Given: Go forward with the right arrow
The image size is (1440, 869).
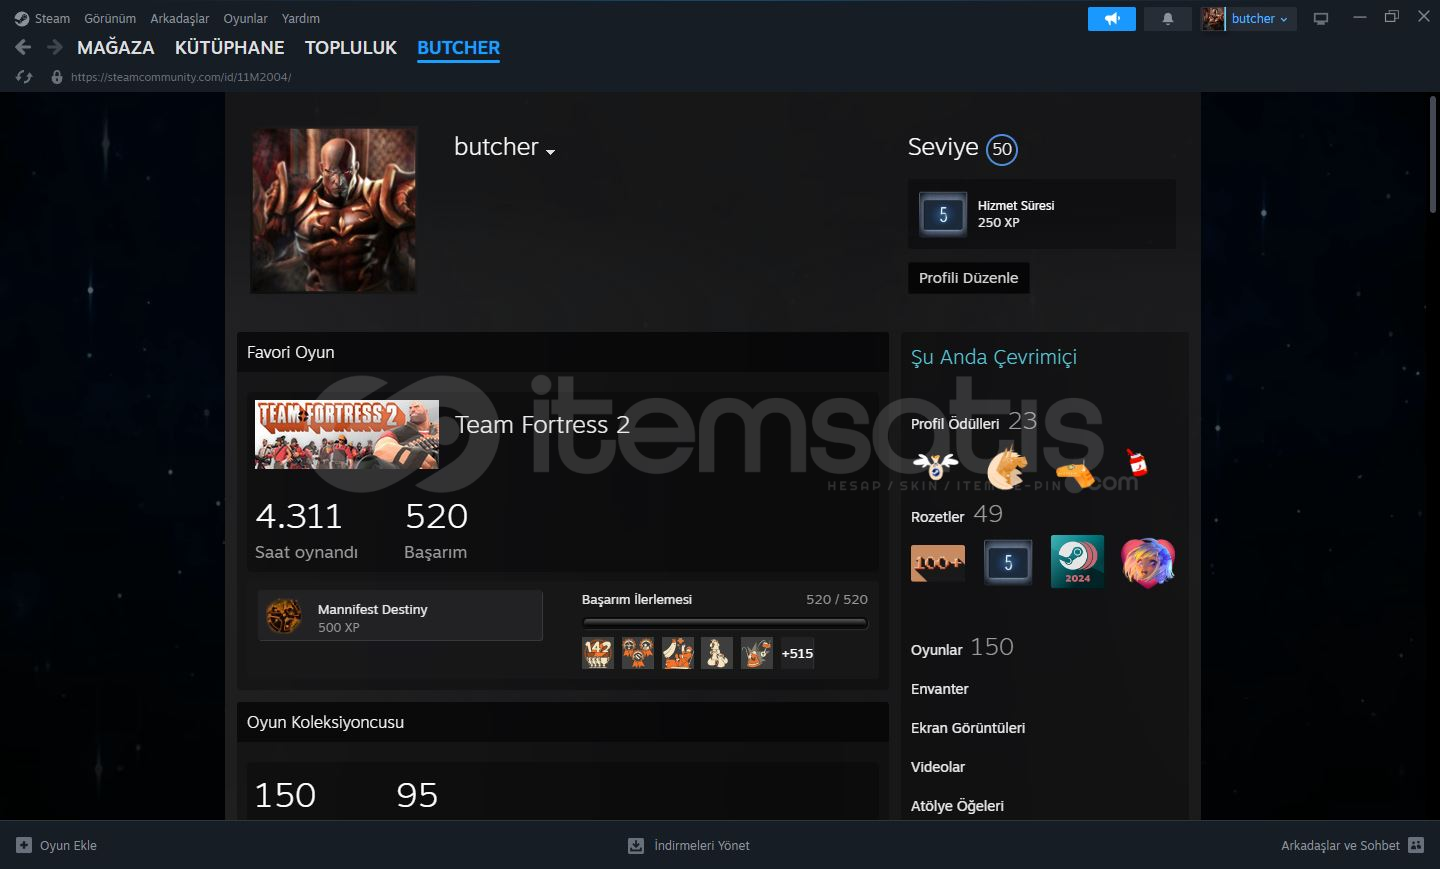Looking at the screenshot, I should pos(55,47).
